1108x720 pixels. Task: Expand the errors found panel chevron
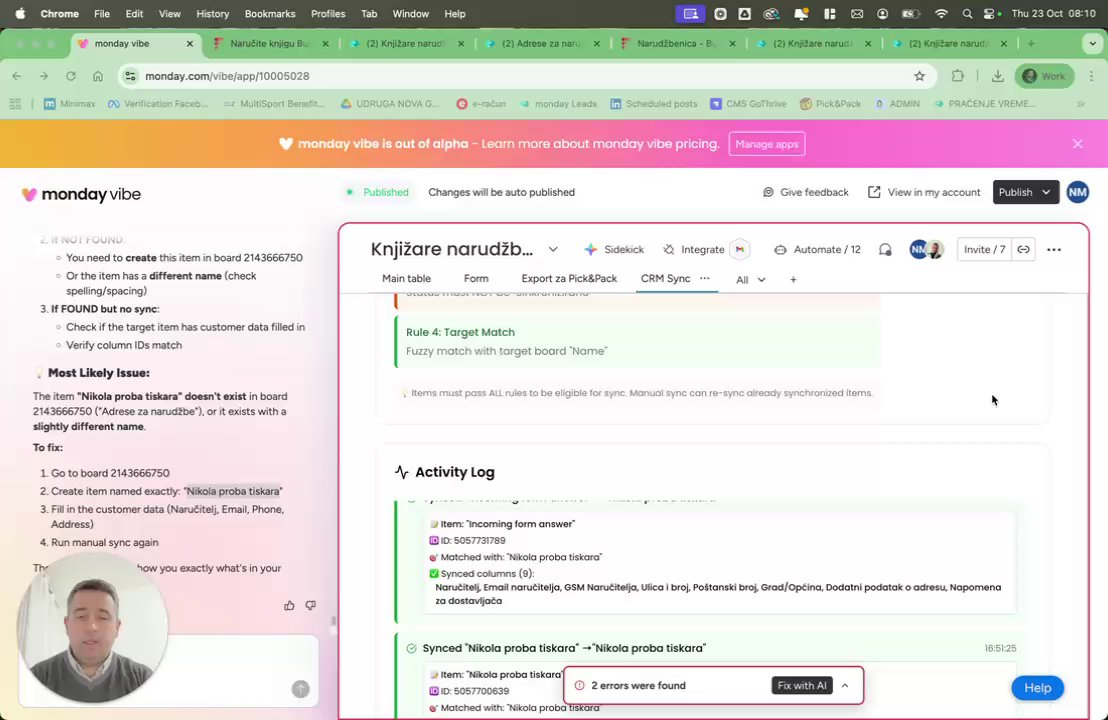coord(844,685)
